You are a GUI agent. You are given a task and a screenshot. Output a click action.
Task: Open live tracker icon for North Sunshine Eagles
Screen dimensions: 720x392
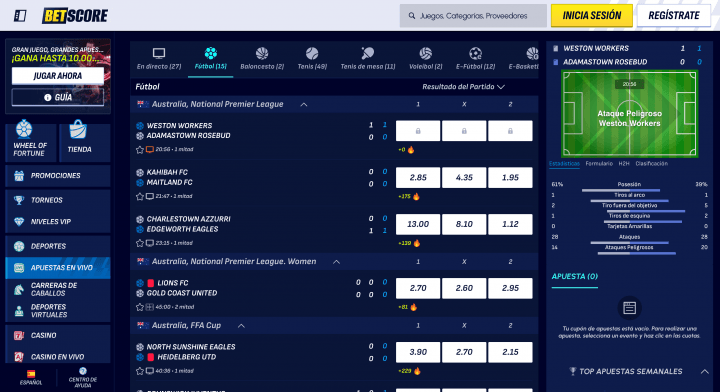(x=150, y=371)
